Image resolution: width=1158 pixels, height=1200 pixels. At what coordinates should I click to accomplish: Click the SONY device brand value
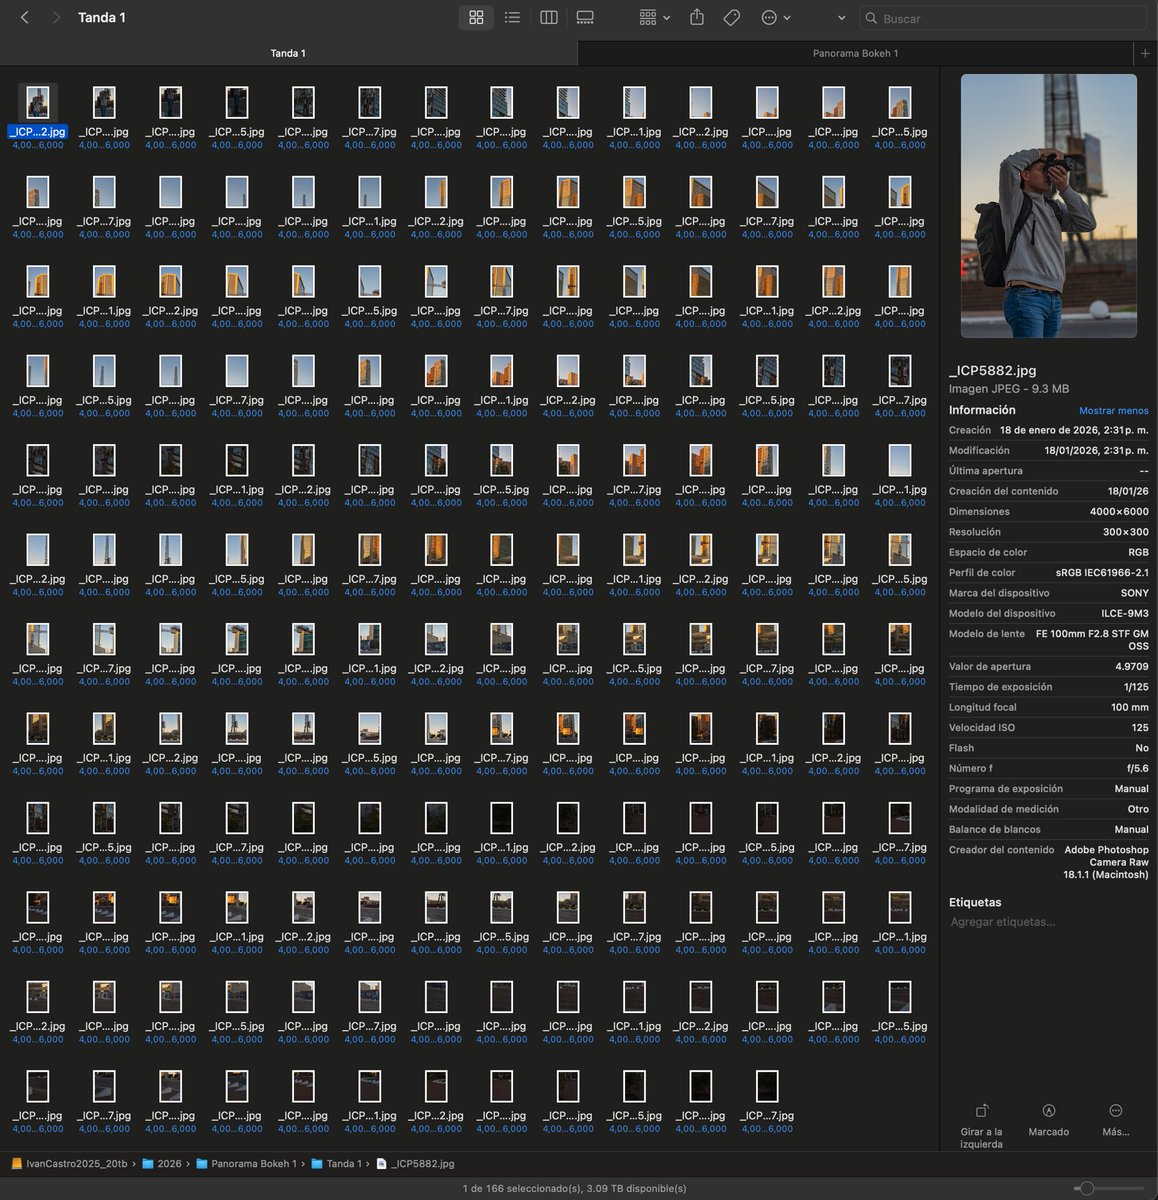coord(1134,593)
